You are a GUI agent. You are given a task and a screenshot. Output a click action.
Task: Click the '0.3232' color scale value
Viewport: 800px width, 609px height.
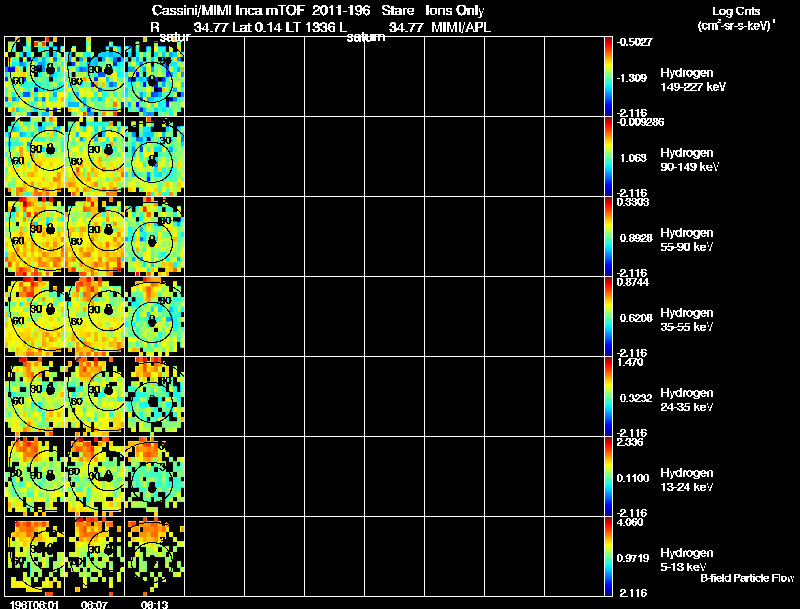636,398
